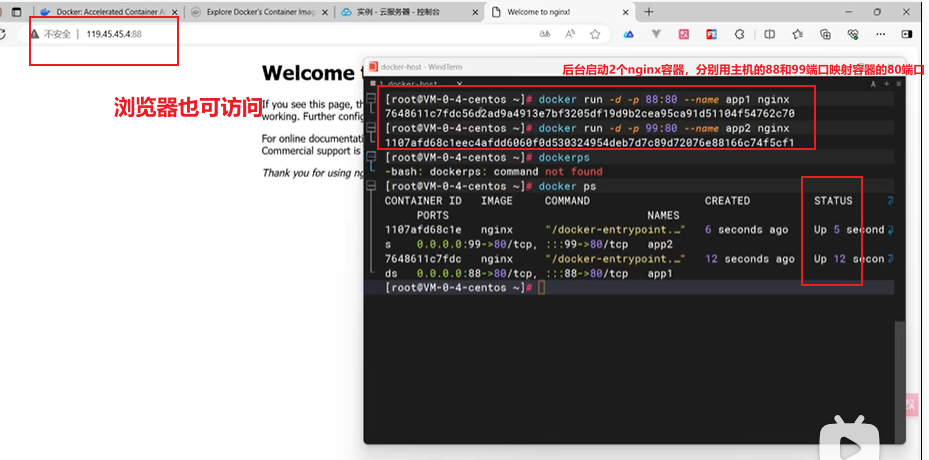Viewport: 929px width, 460px height.
Task: Close the Explore Docker's Container Images tab
Action: (324, 12)
